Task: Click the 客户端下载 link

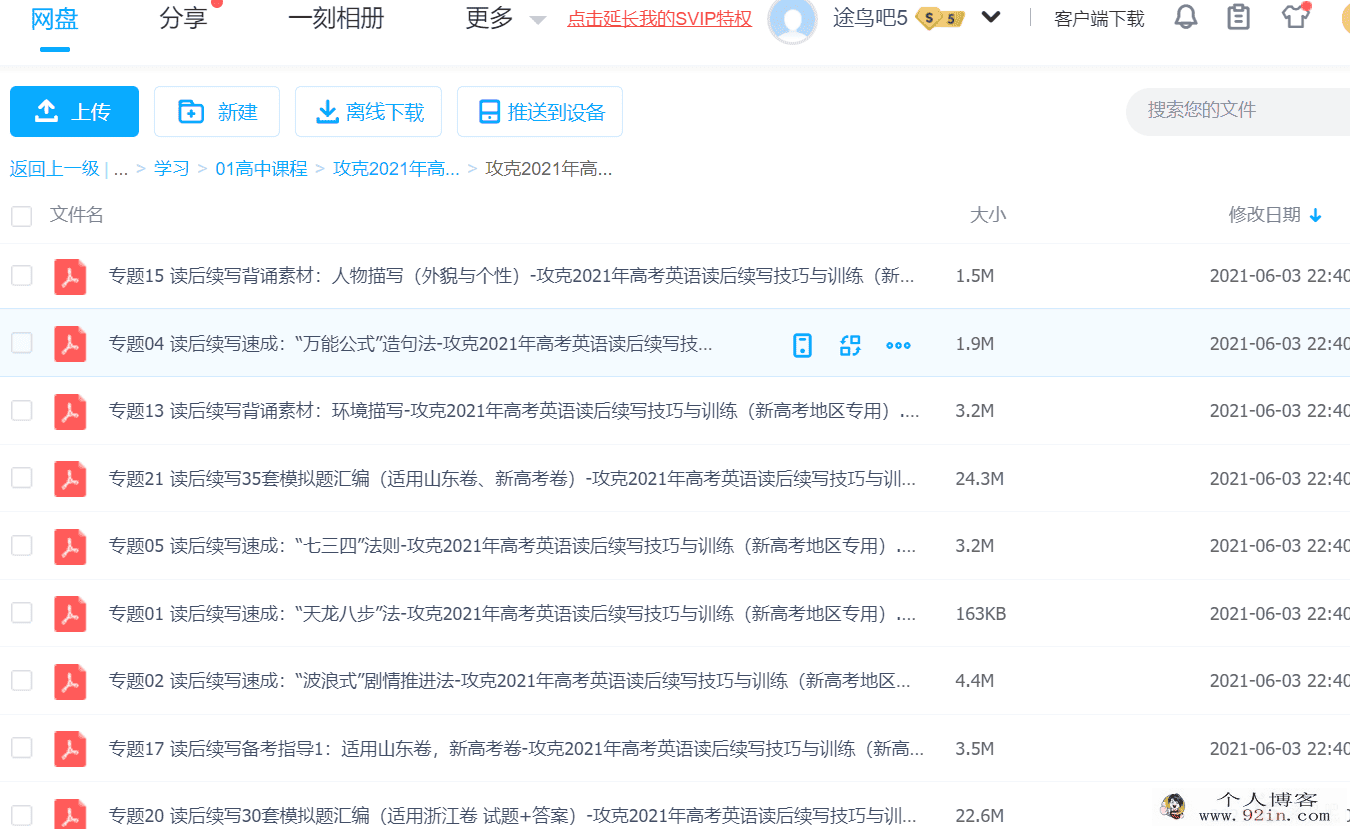Action: click(x=1099, y=19)
